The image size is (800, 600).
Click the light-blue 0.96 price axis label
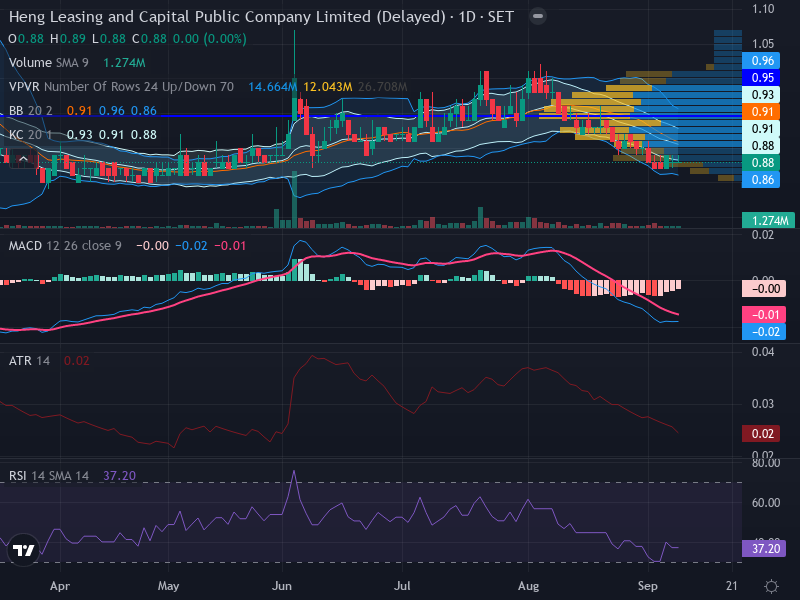[761, 61]
